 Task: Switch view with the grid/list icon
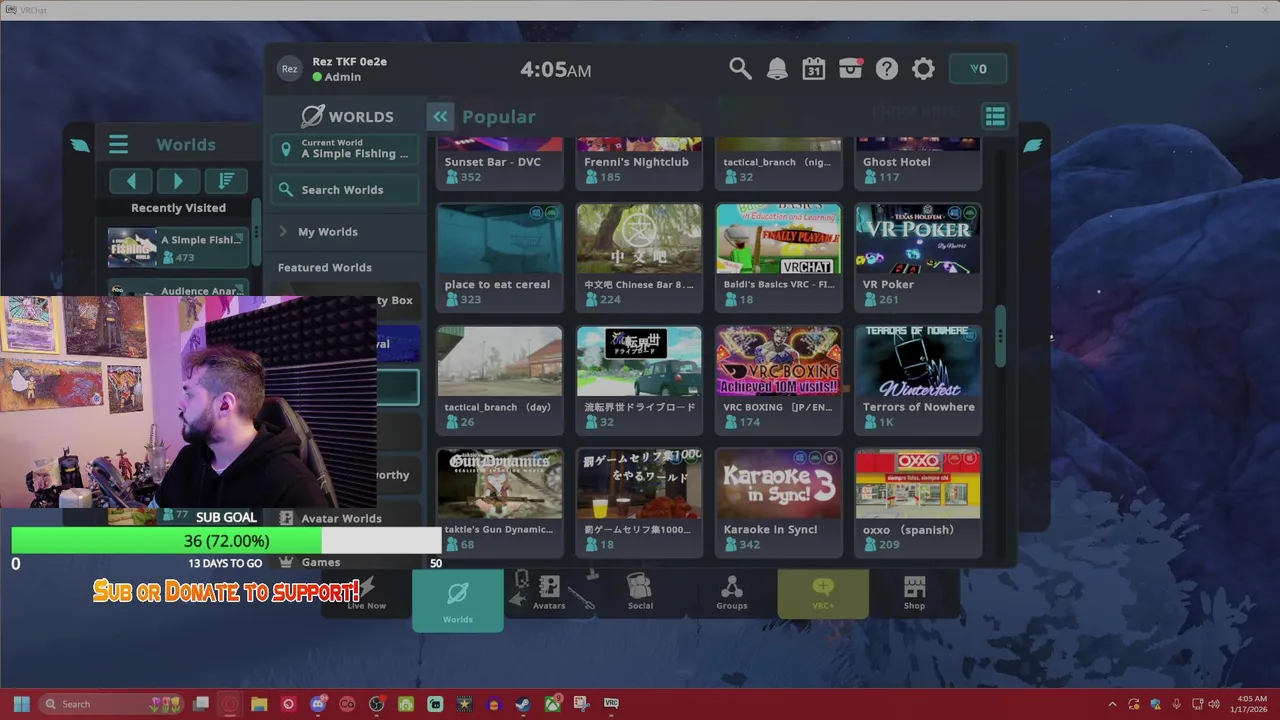[x=995, y=117]
